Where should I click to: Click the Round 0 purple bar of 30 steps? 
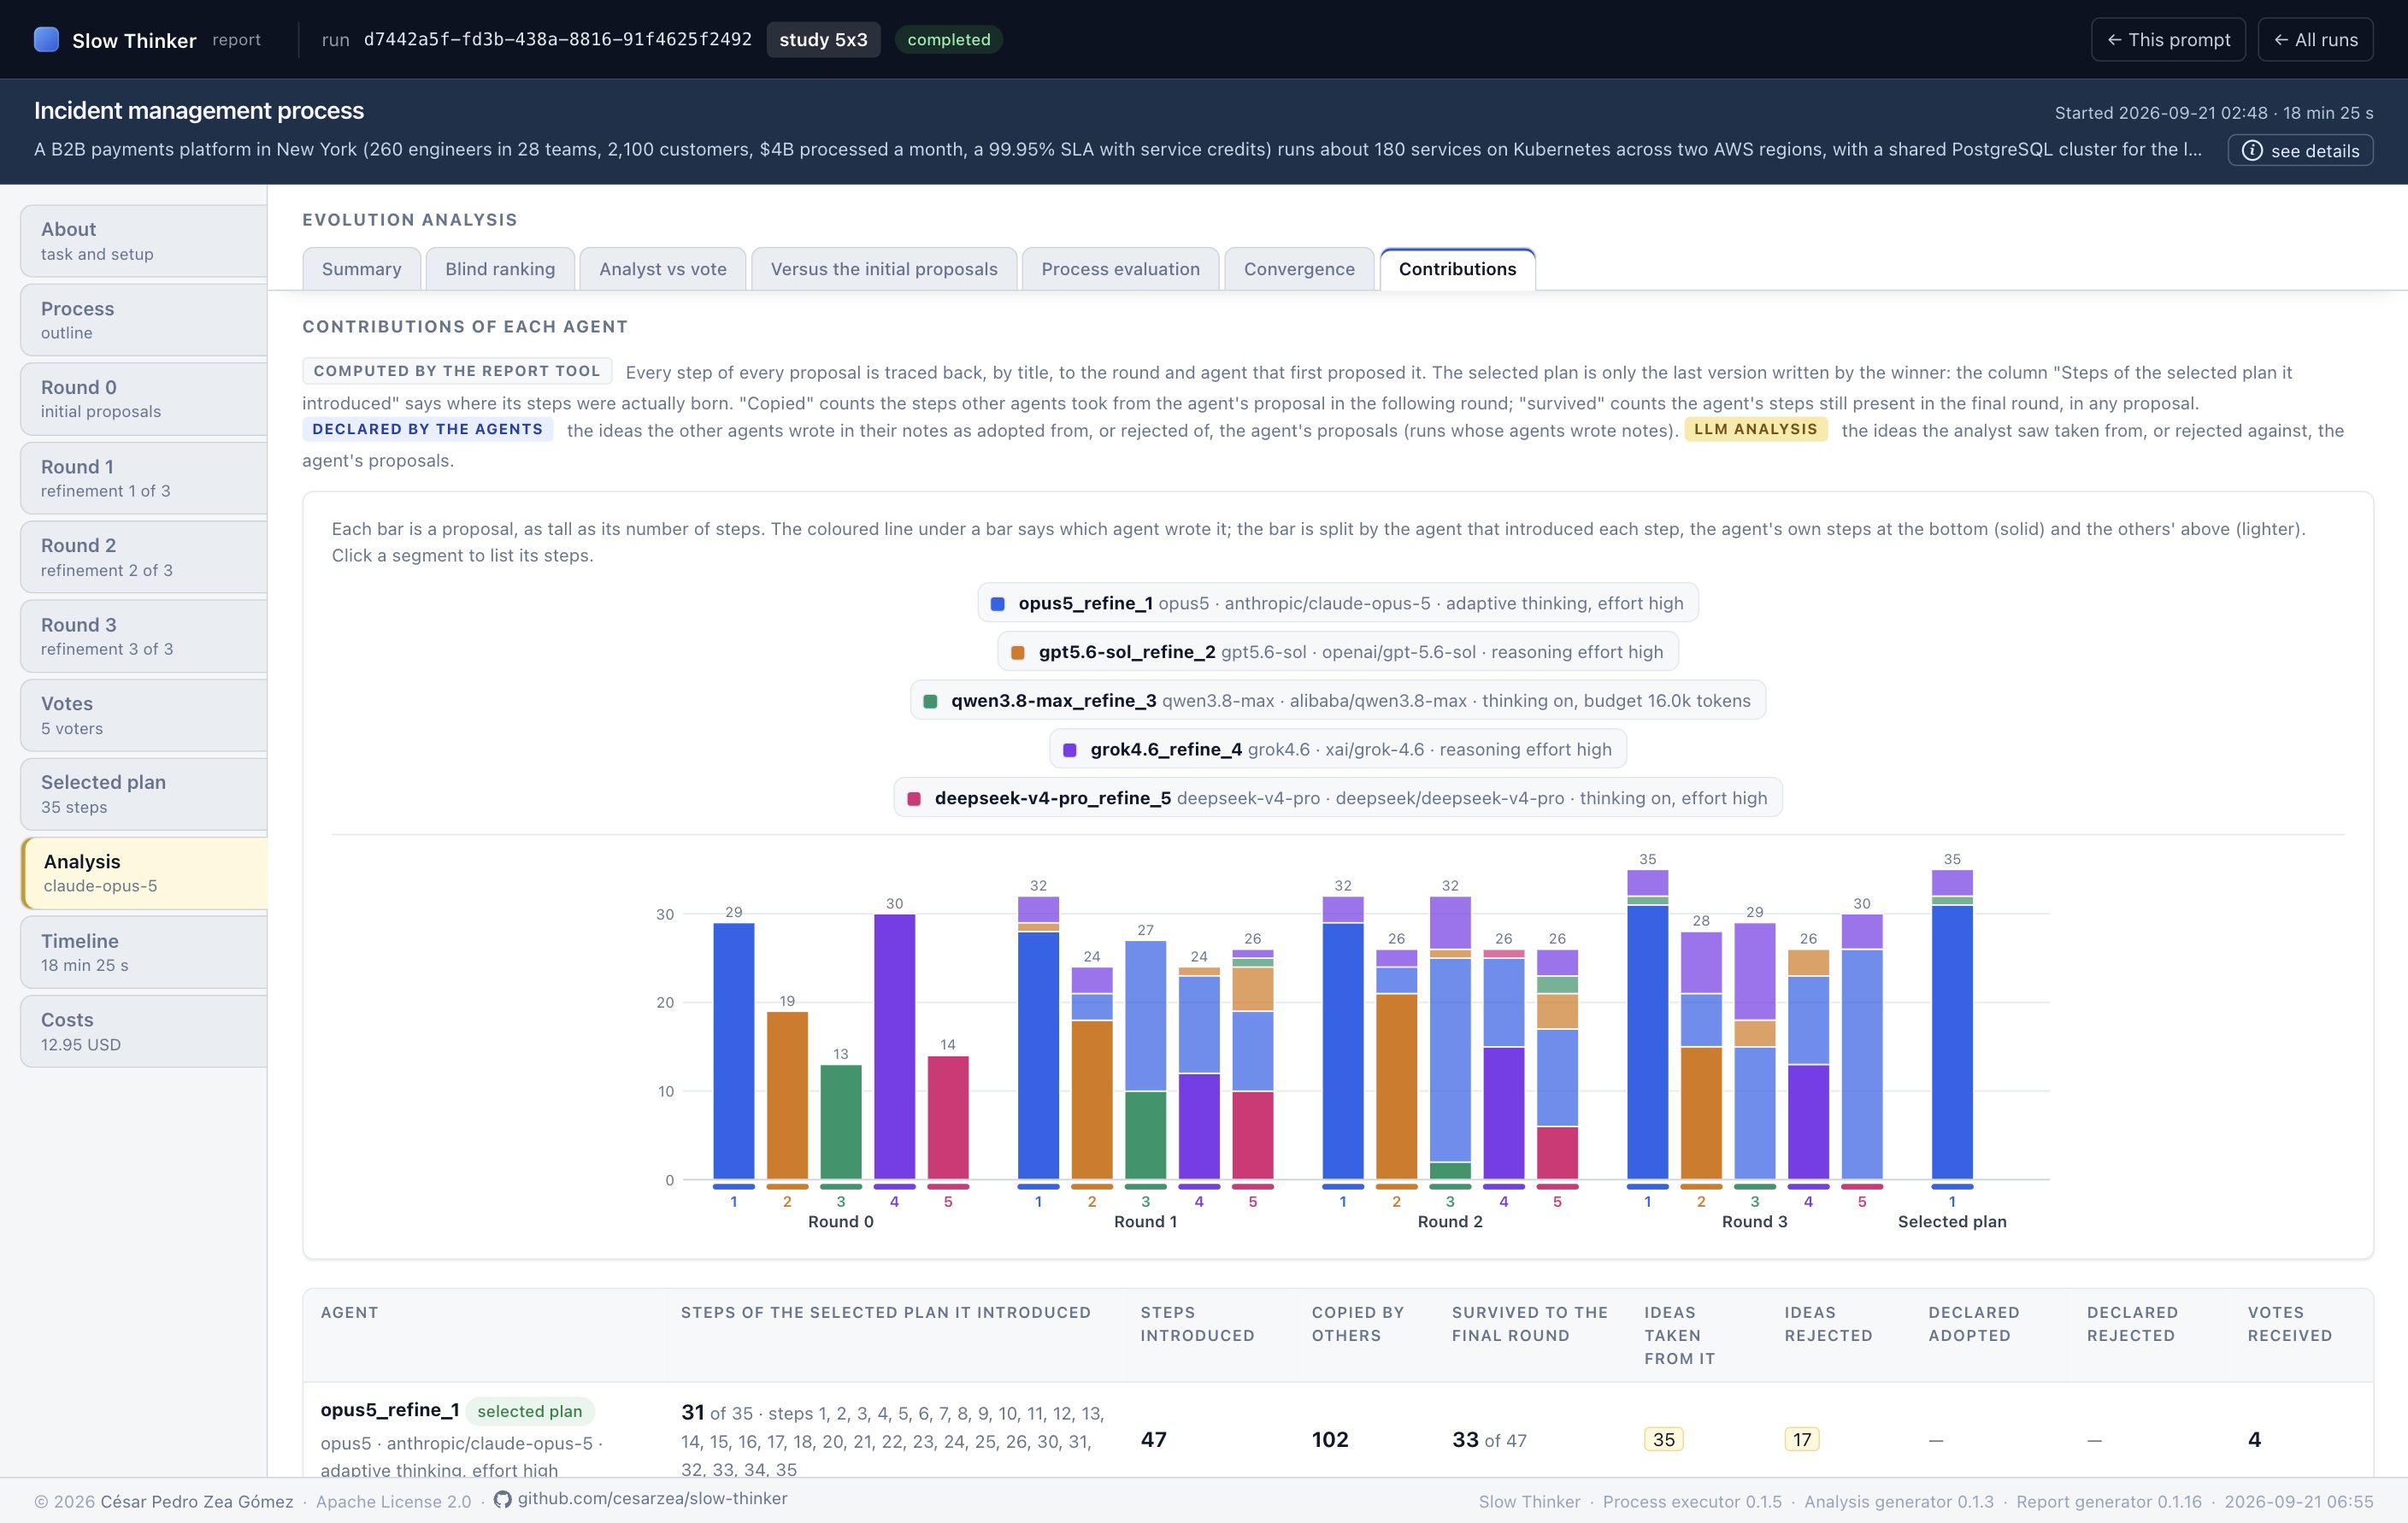894,1046
